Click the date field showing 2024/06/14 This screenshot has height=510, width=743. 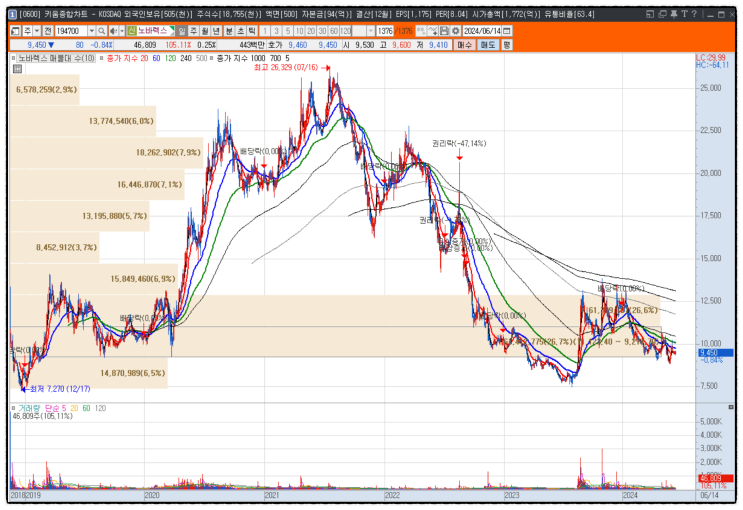click(482, 31)
